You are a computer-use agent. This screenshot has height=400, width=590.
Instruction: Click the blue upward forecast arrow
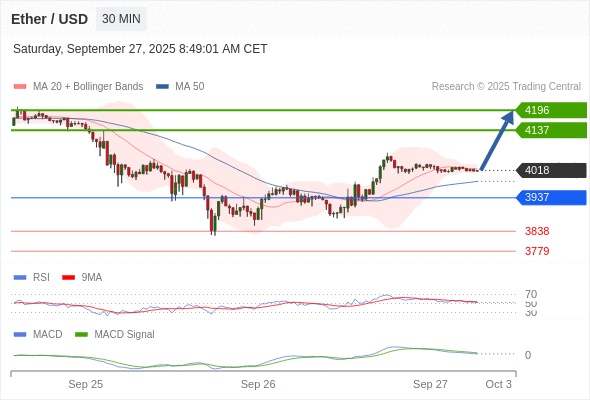pyautogui.click(x=497, y=140)
